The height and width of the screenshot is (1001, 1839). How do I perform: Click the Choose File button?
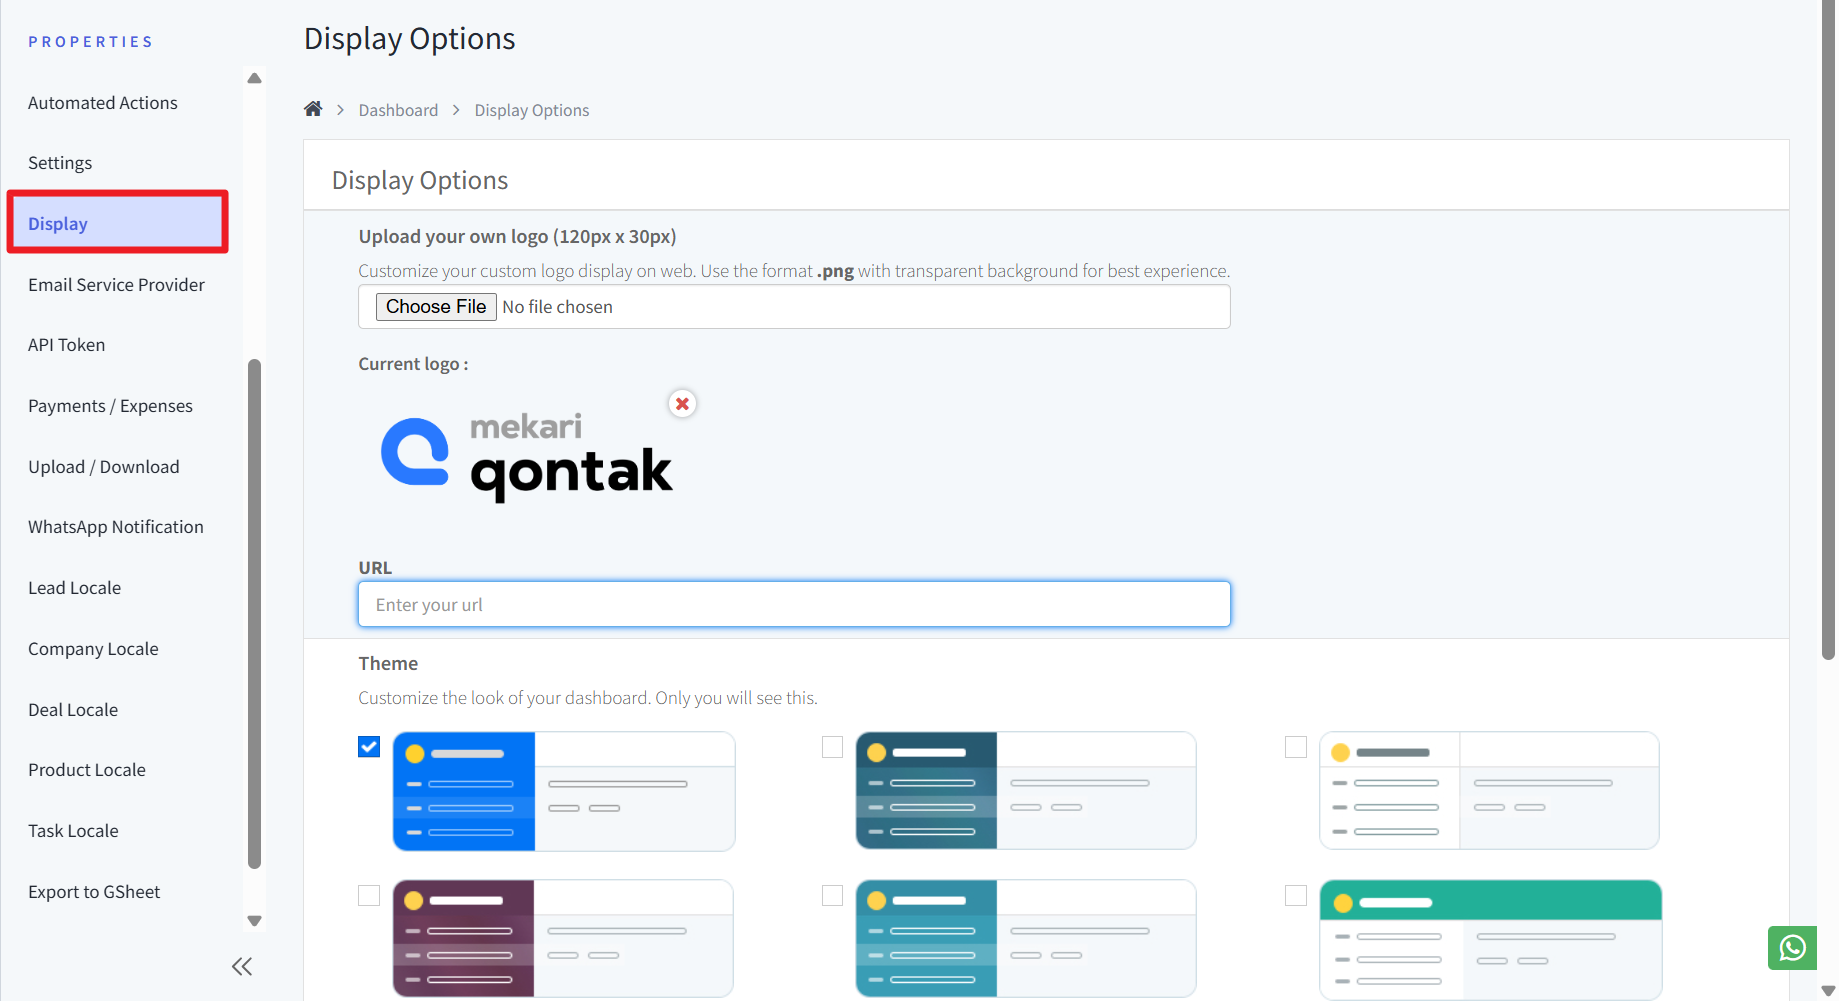[436, 307]
